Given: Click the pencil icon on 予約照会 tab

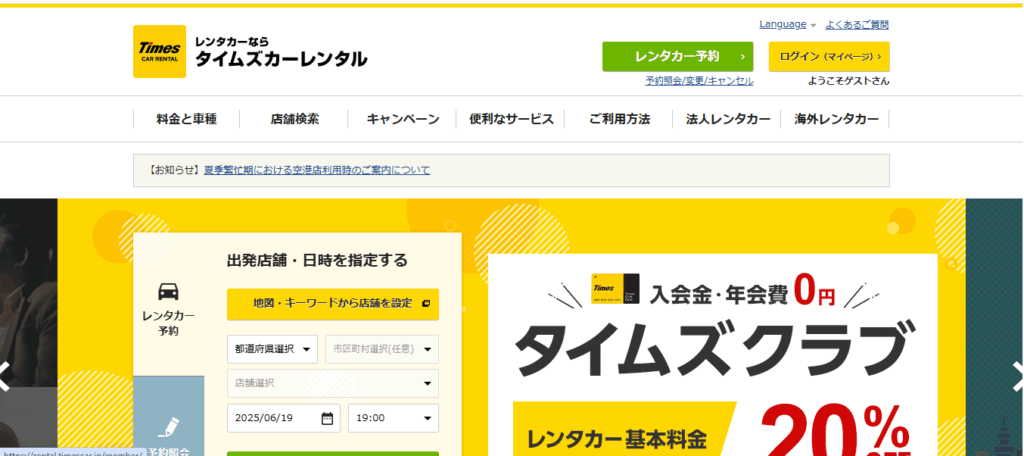Looking at the screenshot, I should (x=168, y=428).
